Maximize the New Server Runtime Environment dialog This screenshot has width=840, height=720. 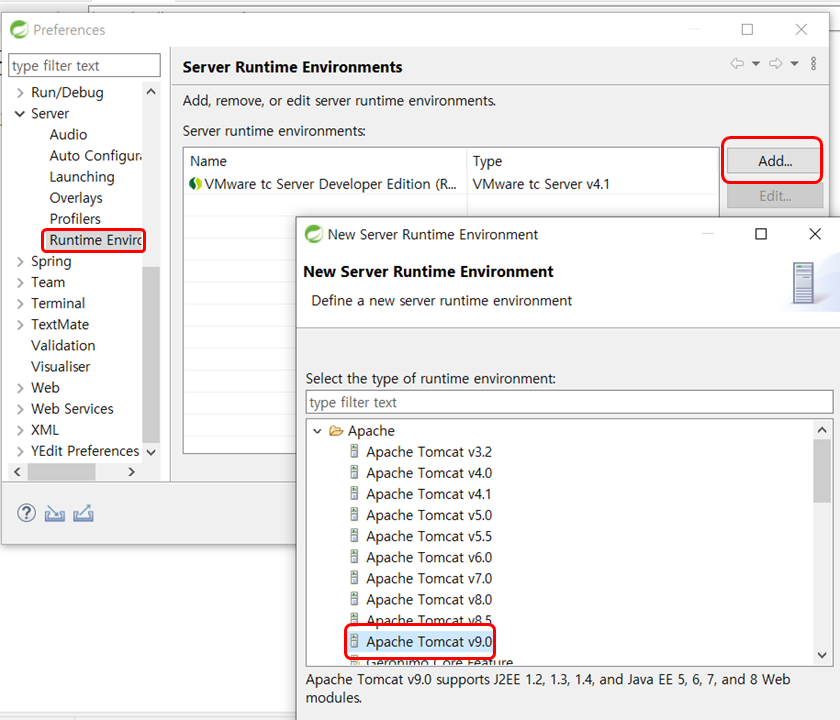coord(761,234)
